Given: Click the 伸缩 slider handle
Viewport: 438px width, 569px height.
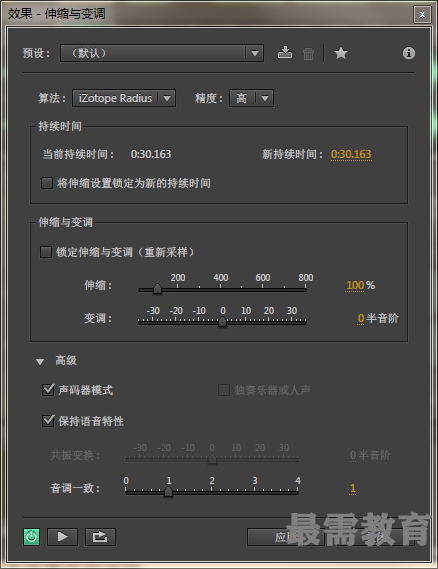Looking at the screenshot, I should [157, 289].
